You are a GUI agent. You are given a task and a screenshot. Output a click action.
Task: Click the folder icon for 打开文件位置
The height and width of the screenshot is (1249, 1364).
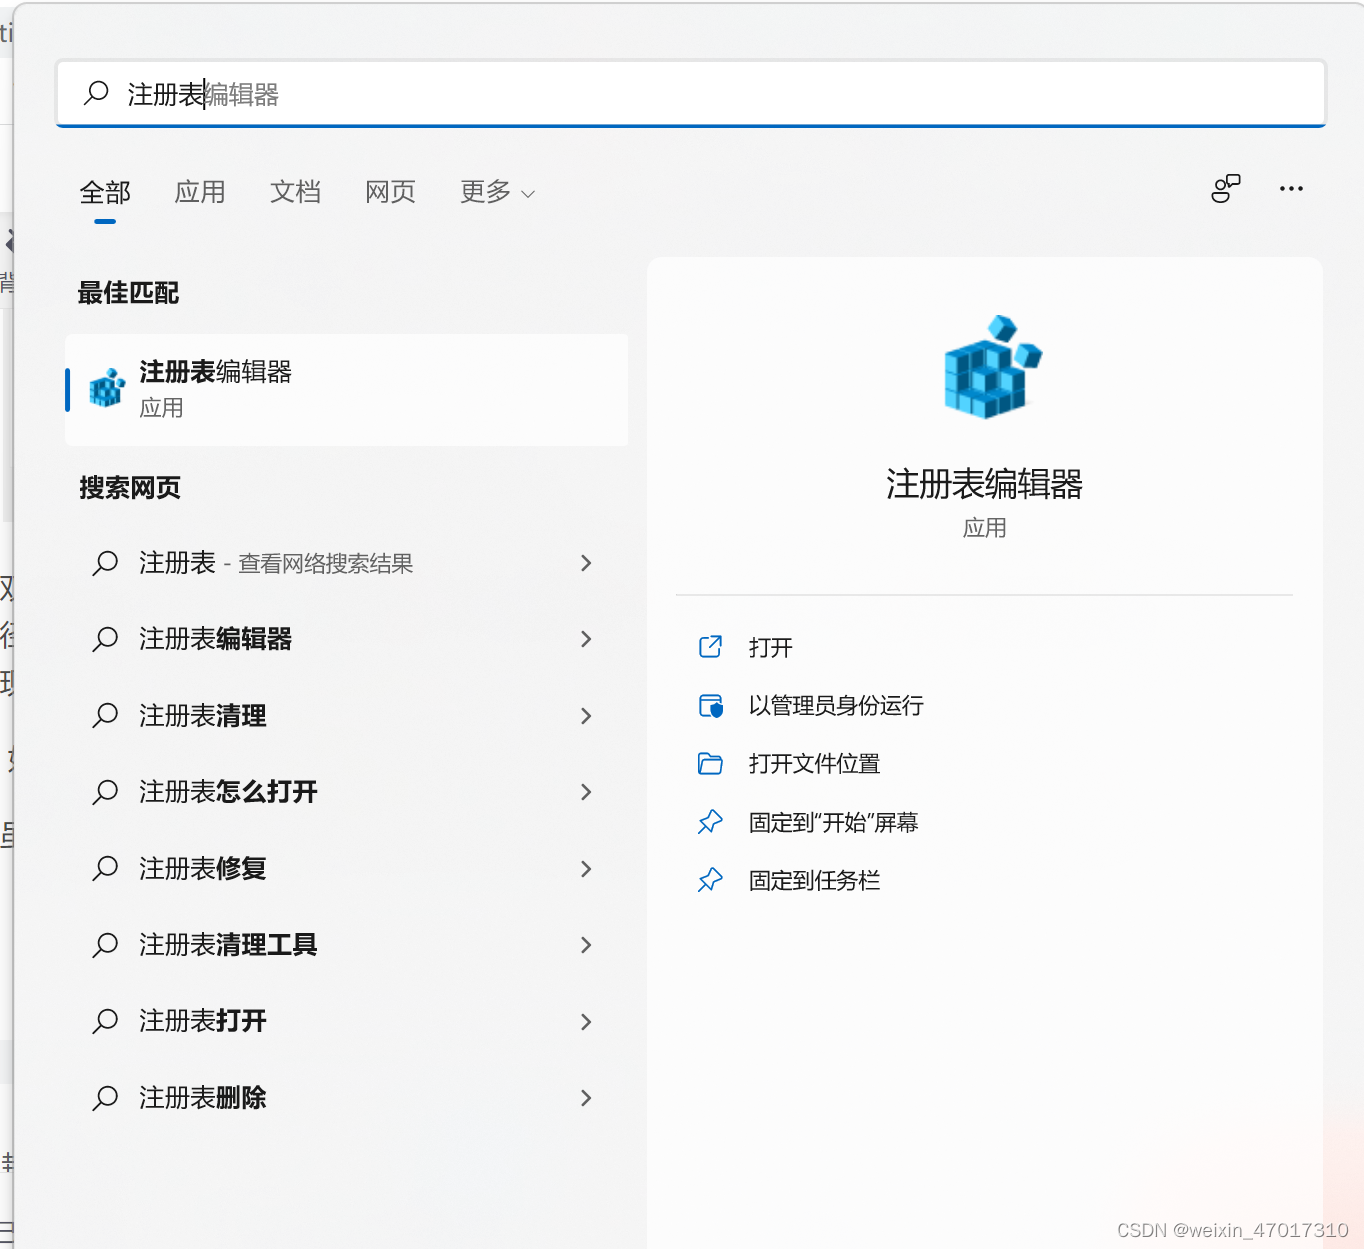710,764
